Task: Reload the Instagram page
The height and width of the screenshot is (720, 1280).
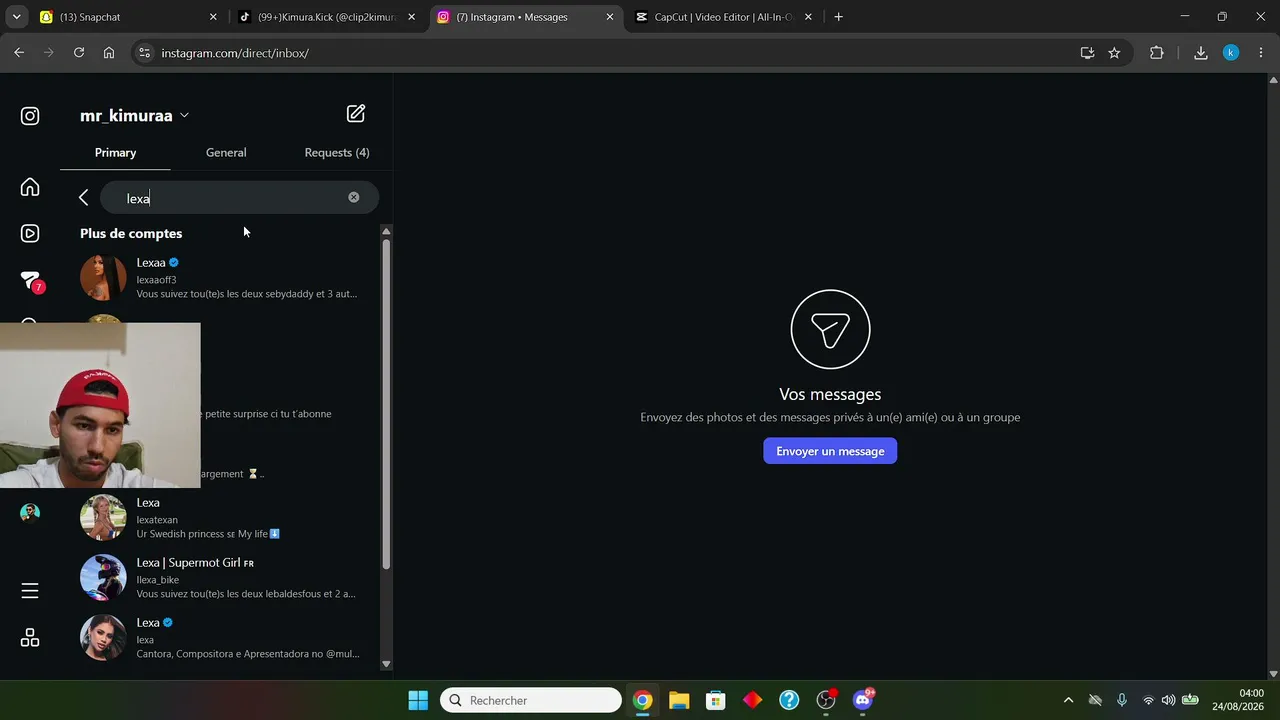Action: click(x=79, y=53)
